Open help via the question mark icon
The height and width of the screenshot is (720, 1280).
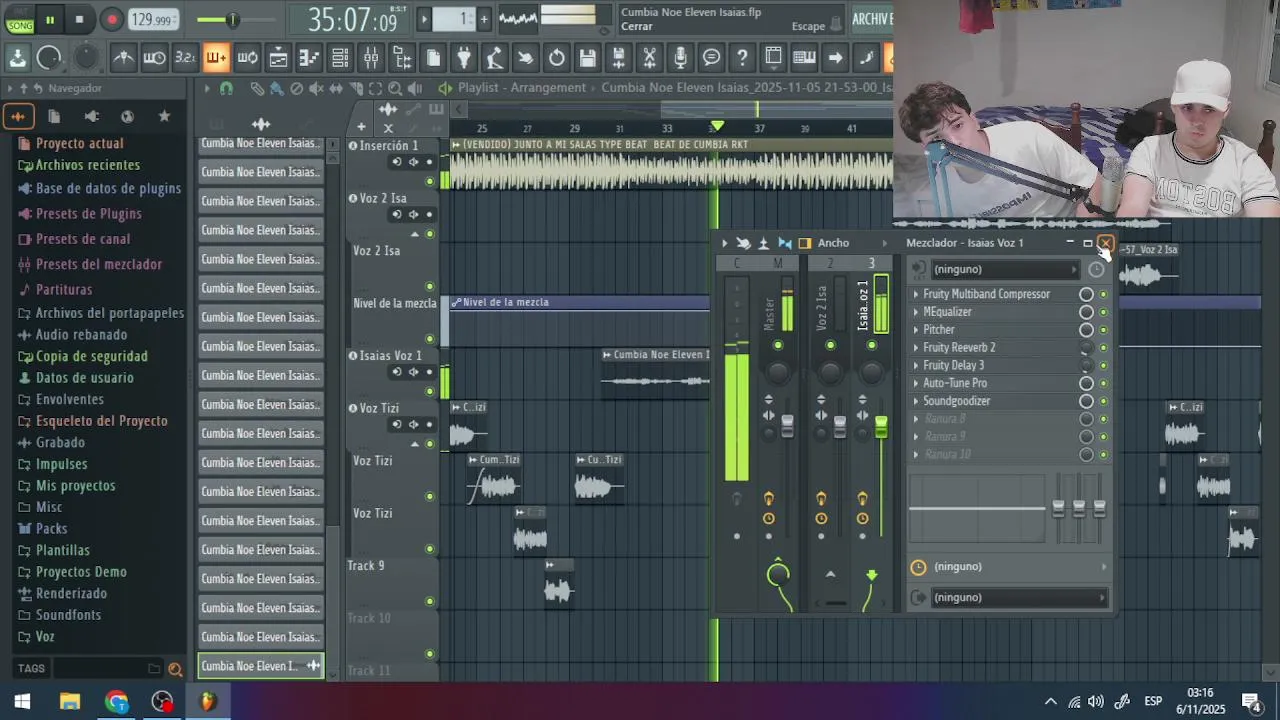click(742, 58)
